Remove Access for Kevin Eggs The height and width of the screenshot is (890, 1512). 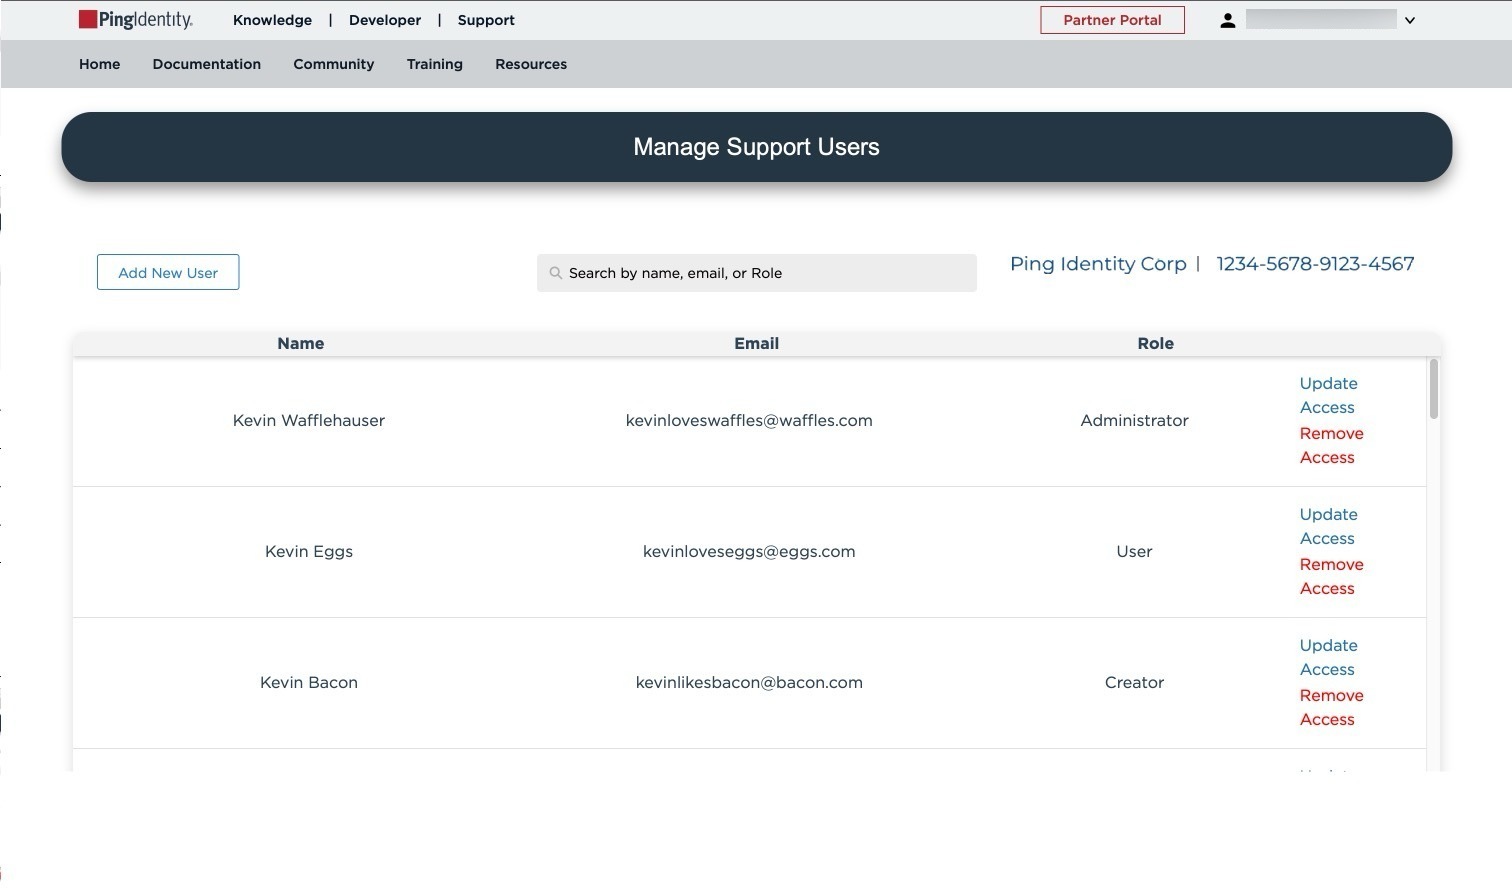tap(1331, 576)
